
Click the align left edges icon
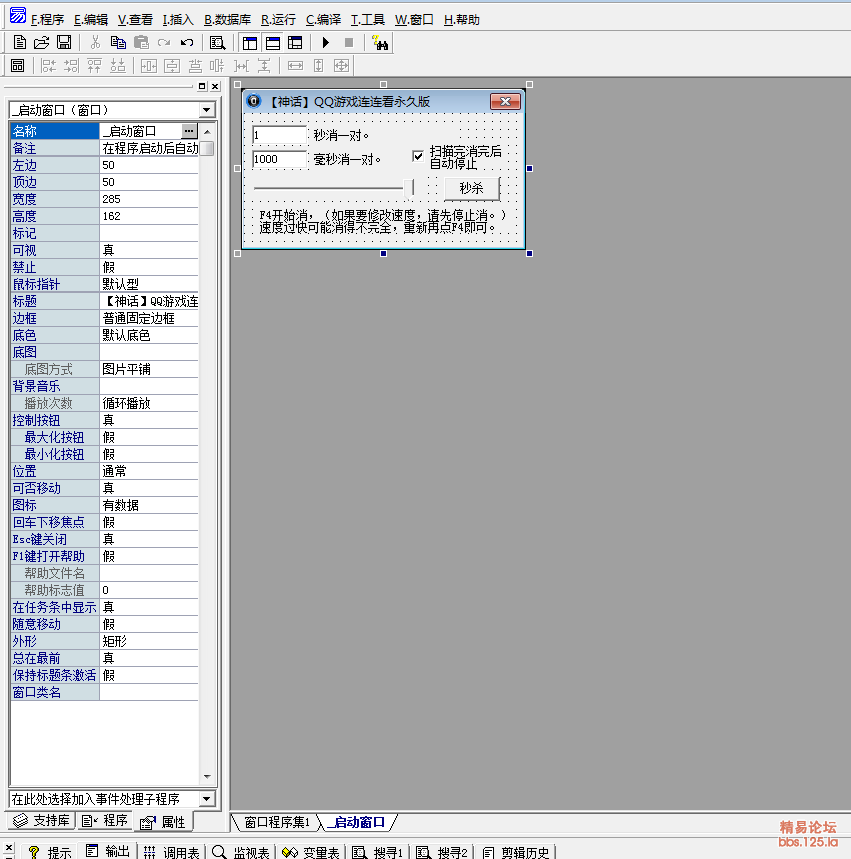(x=48, y=66)
